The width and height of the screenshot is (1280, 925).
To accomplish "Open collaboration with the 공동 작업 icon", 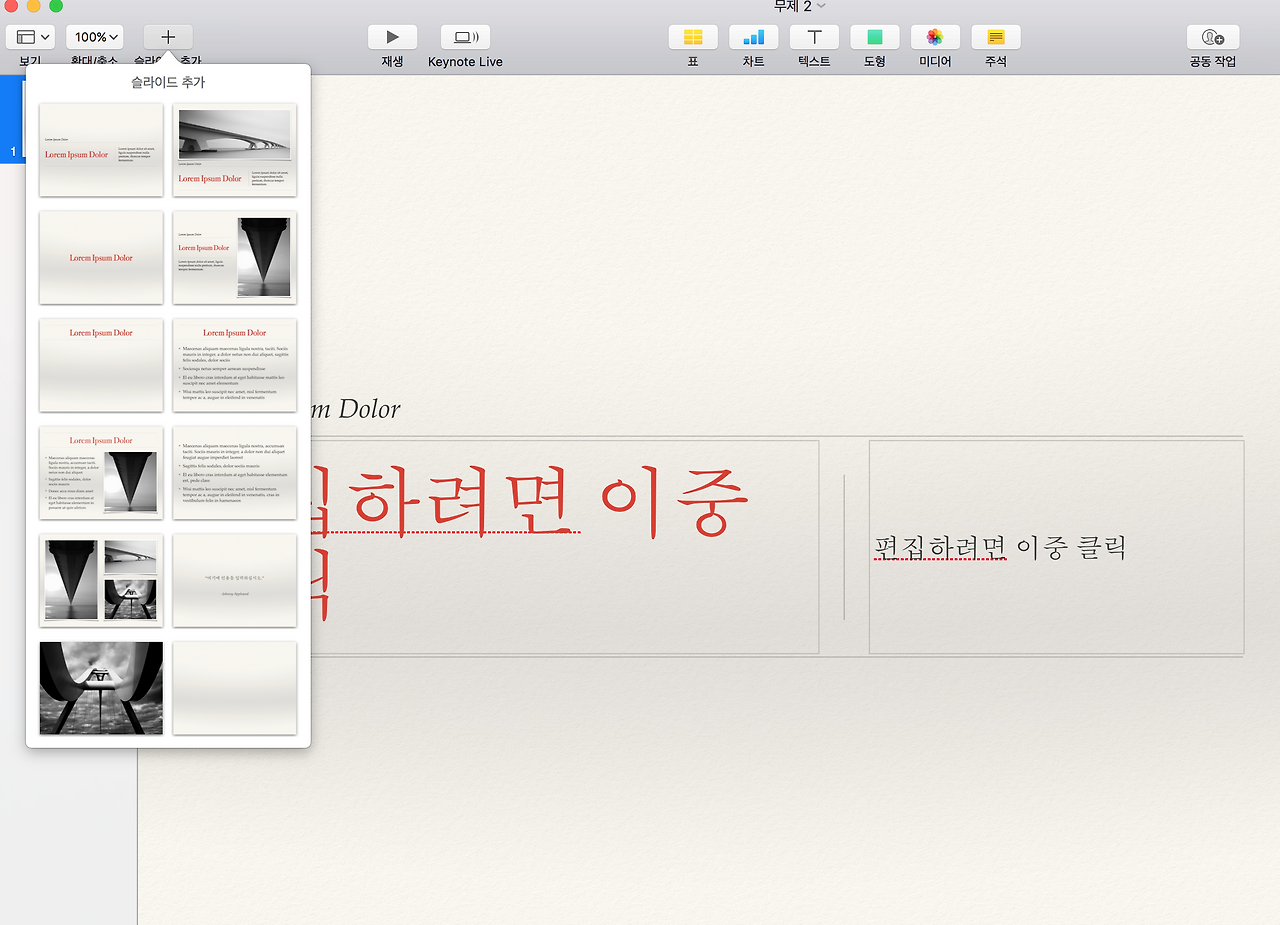I will [1212, 37].
